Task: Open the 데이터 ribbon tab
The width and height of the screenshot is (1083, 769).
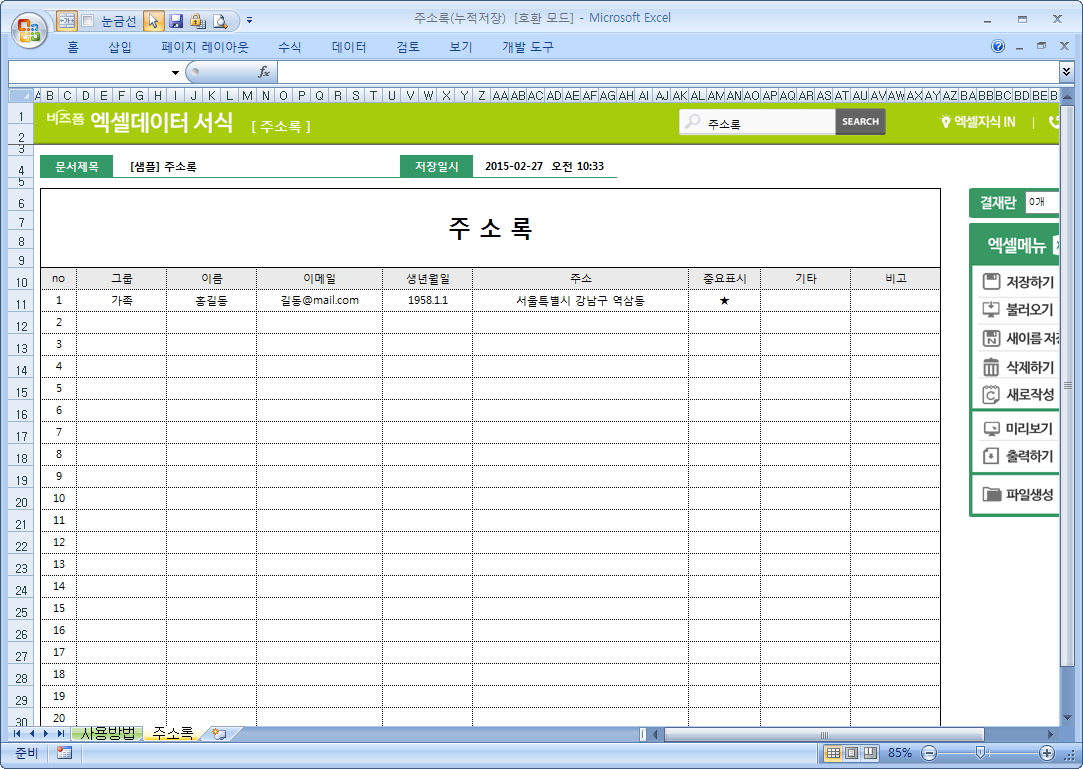Action: pos(349,47)
